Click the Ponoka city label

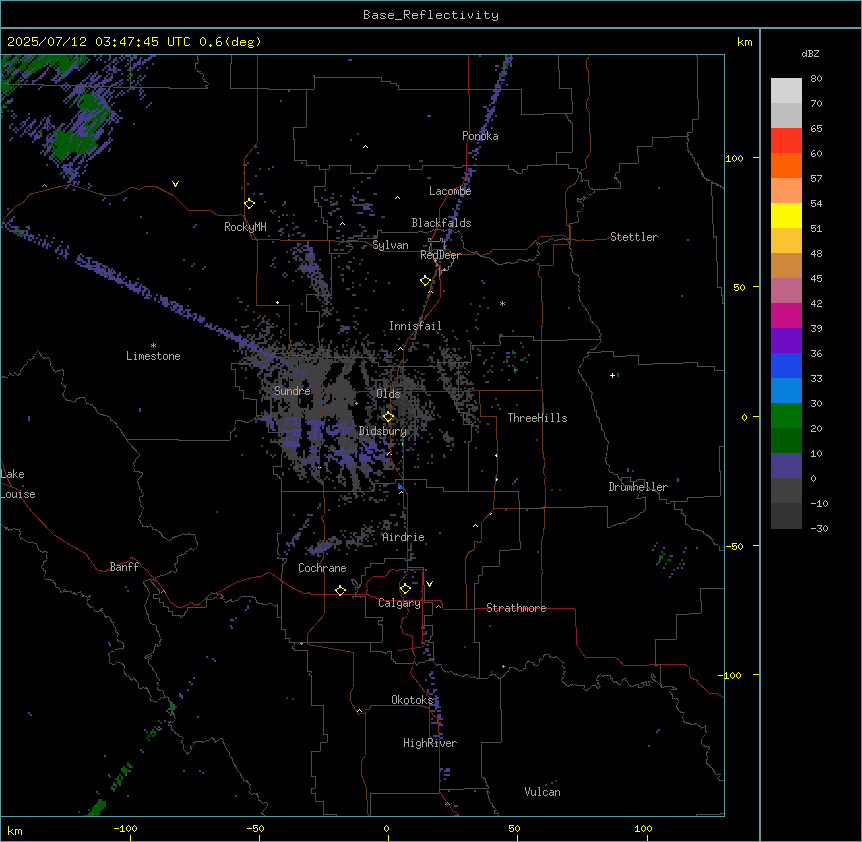(x=480, y=136)
